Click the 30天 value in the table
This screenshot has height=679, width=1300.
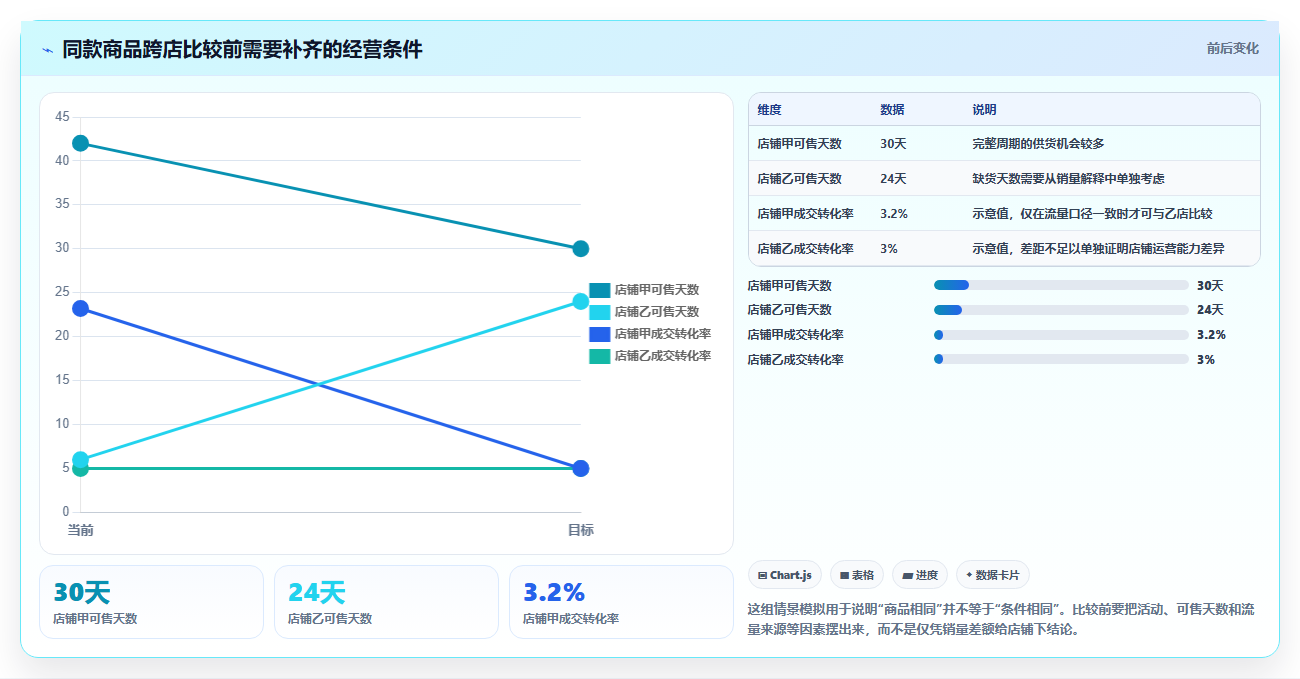point(893,144)
